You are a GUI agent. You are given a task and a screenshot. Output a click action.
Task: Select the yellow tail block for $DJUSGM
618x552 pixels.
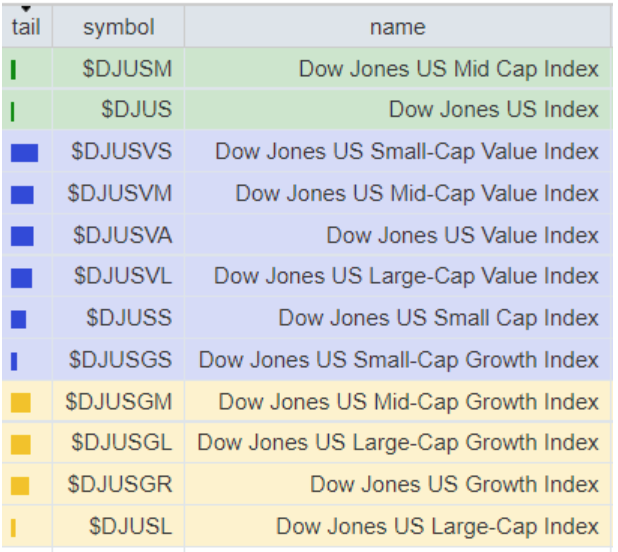coord(20,403)
